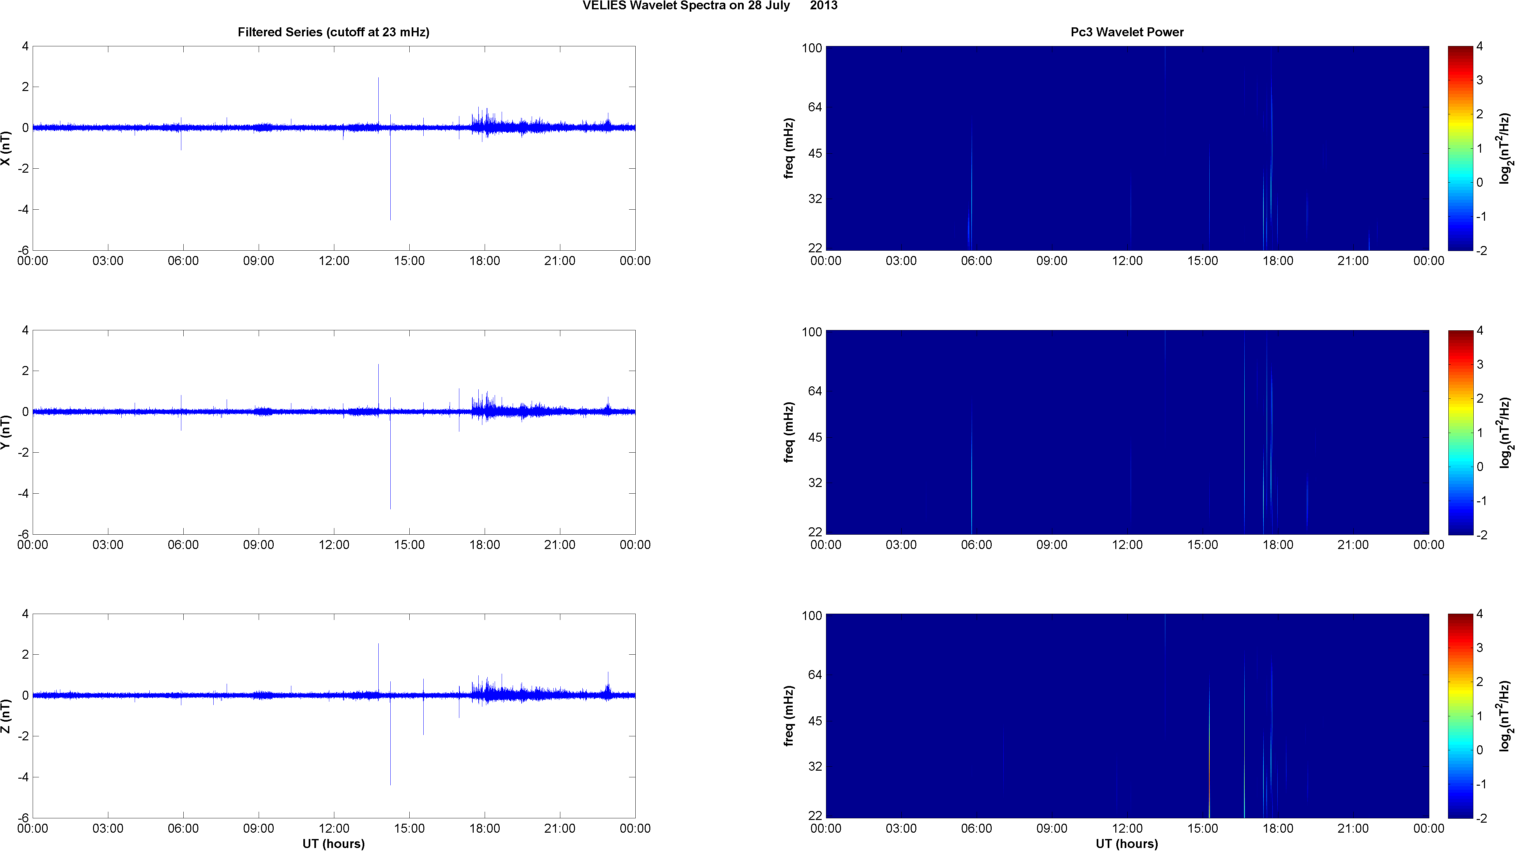Click the colorbar beside the Z wavelet spectrogram
This screenshot has width=1515, height=851.
1460,716
